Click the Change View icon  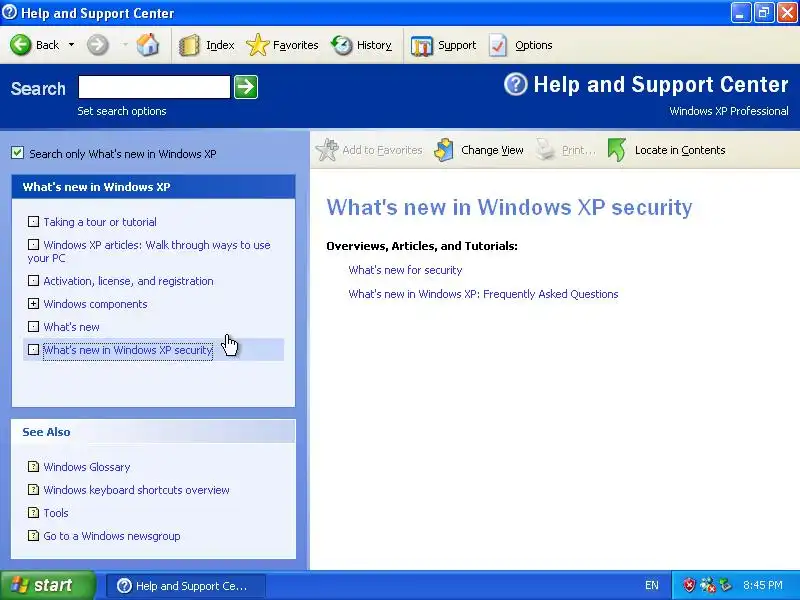[444, 150]
